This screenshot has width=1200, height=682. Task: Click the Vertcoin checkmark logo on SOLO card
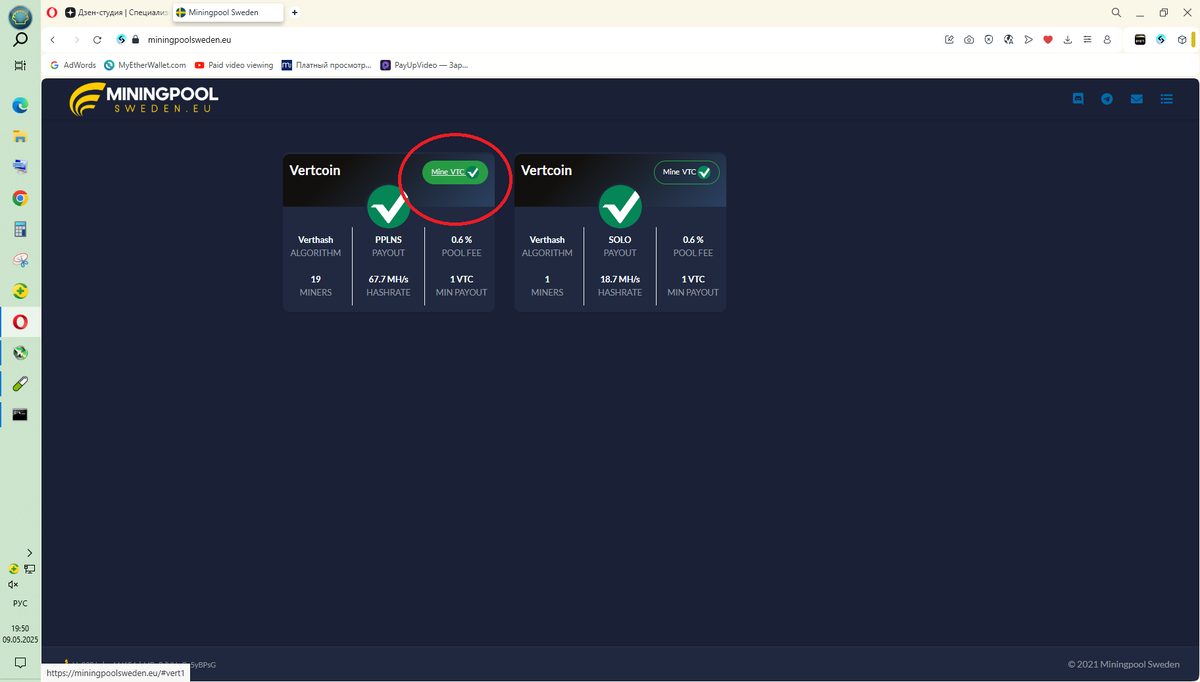(620, 206)
